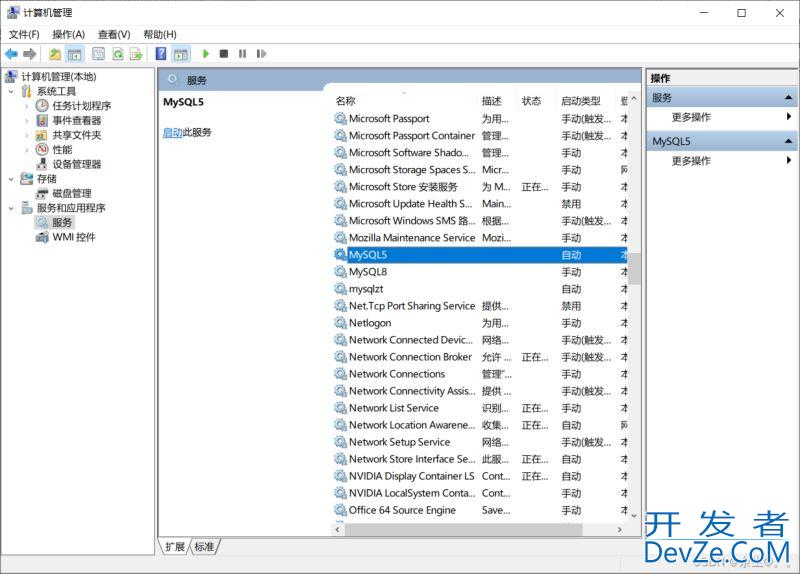Collapse the 存储 tree node
Screen dimensions: 800x574
click(x=11, y=179)
